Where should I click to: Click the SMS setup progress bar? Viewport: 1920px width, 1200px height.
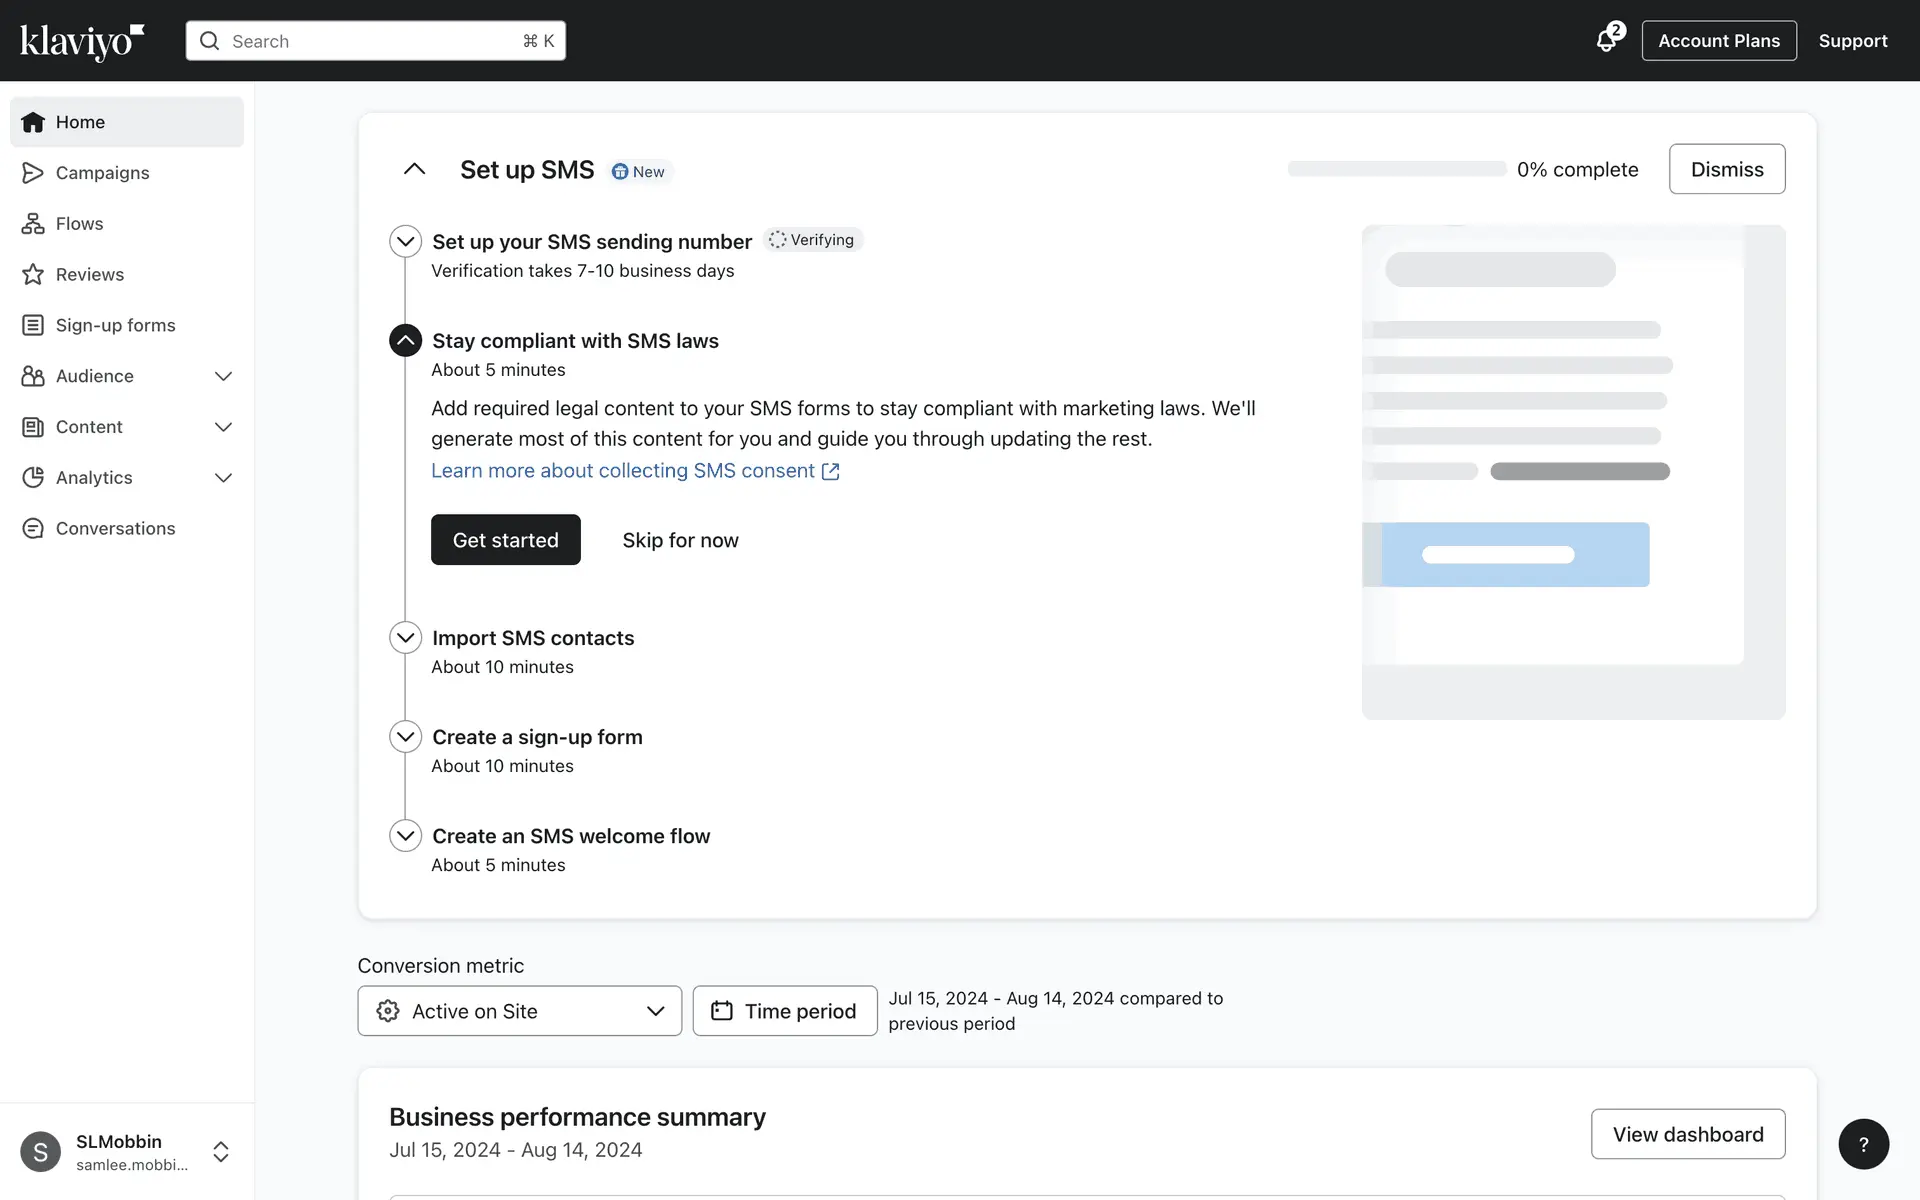click(1396, 169)
